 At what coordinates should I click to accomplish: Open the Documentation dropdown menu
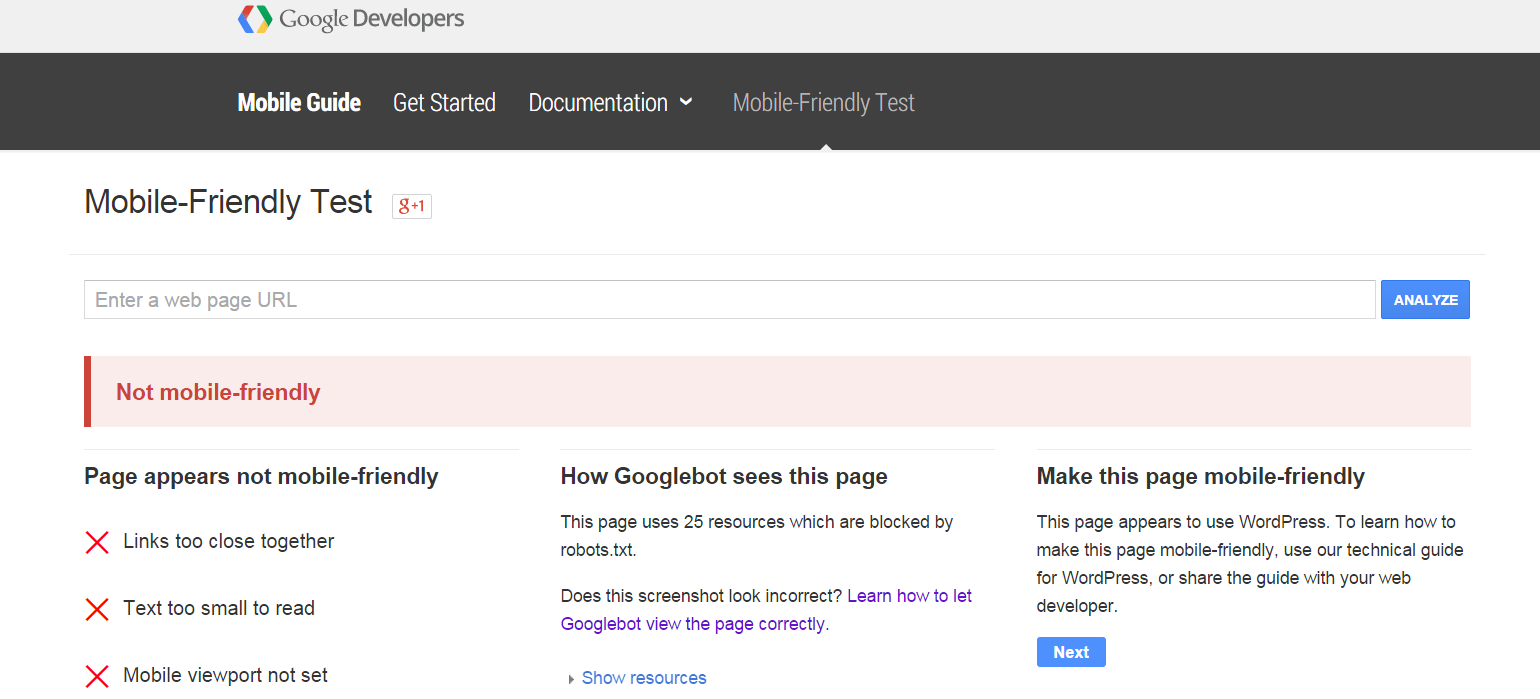tap(610, 103)
